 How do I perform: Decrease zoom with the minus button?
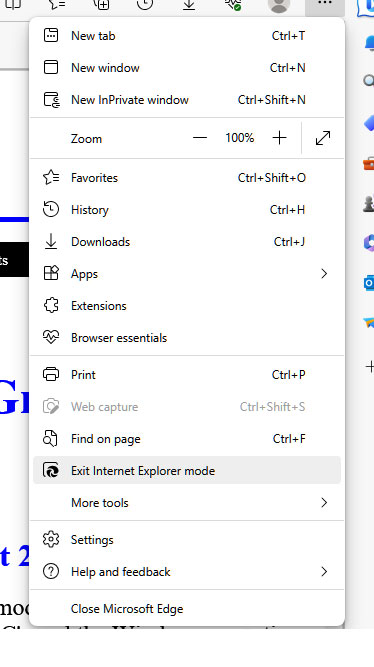200,138
